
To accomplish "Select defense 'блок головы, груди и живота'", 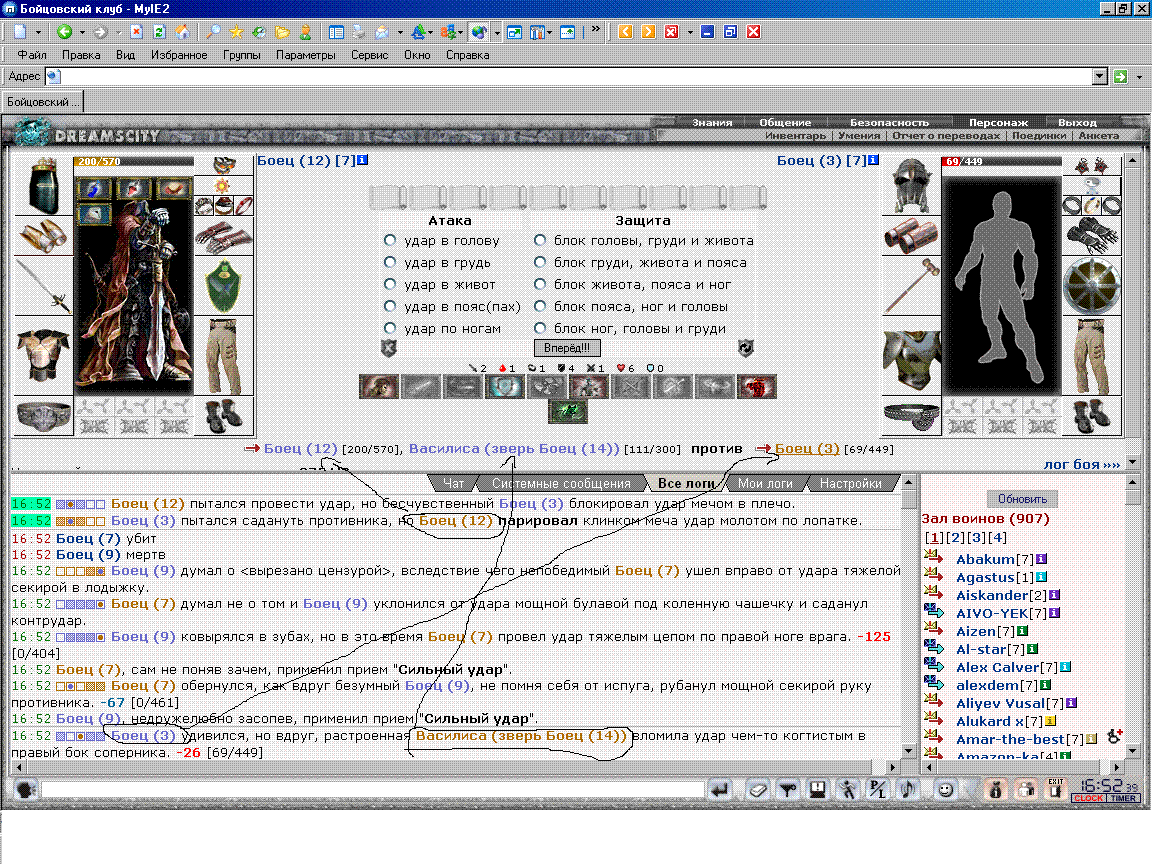I will [540, 240].
